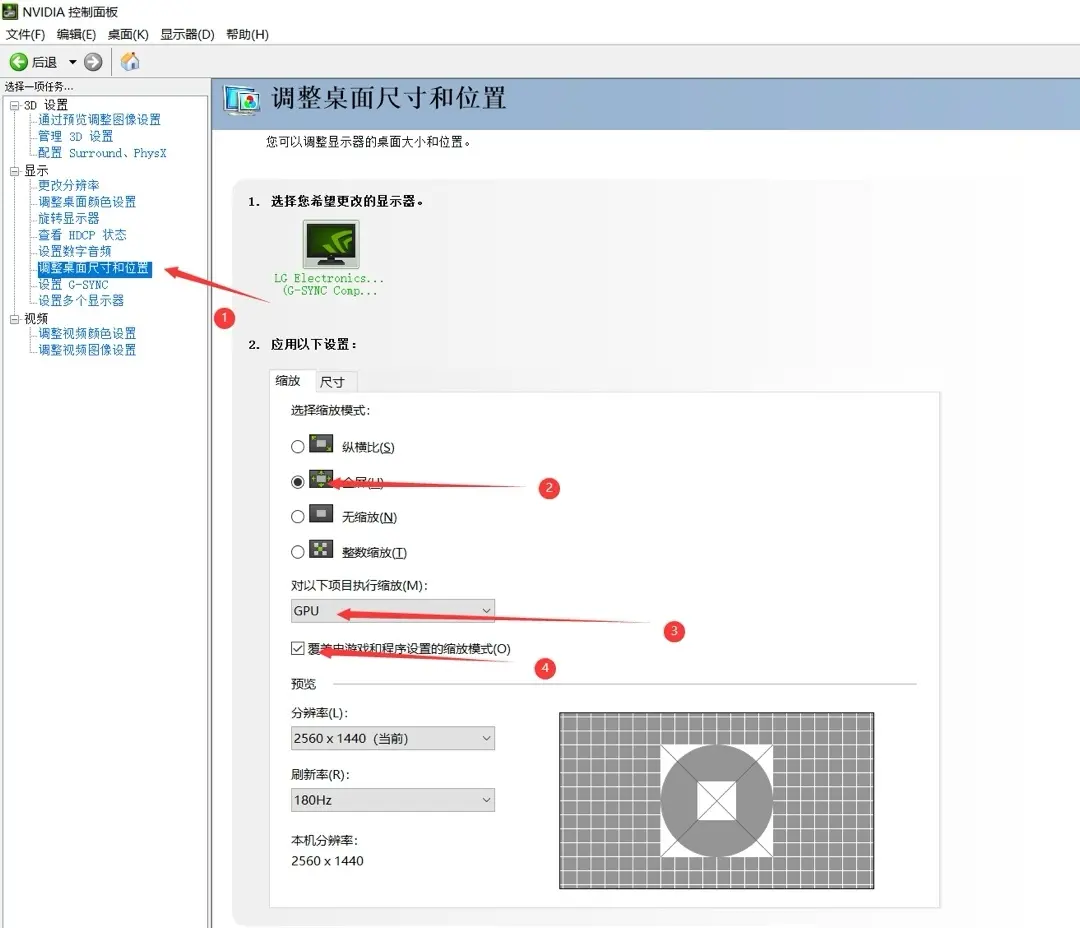The height and width of the screenshot is (928, 1080).
Task: Click the green Back arrow icon
Action: (x=19, y=62)
